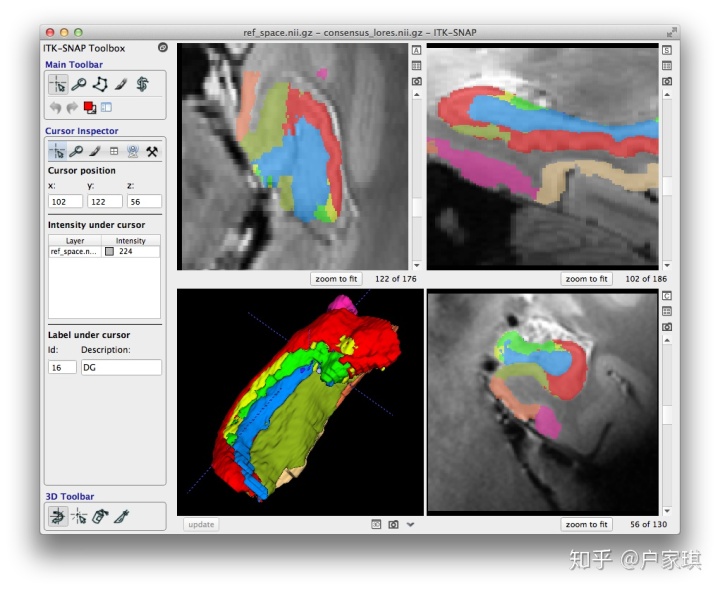Click the view layout toggle icon in Main Toolbar

coord(107,107)
